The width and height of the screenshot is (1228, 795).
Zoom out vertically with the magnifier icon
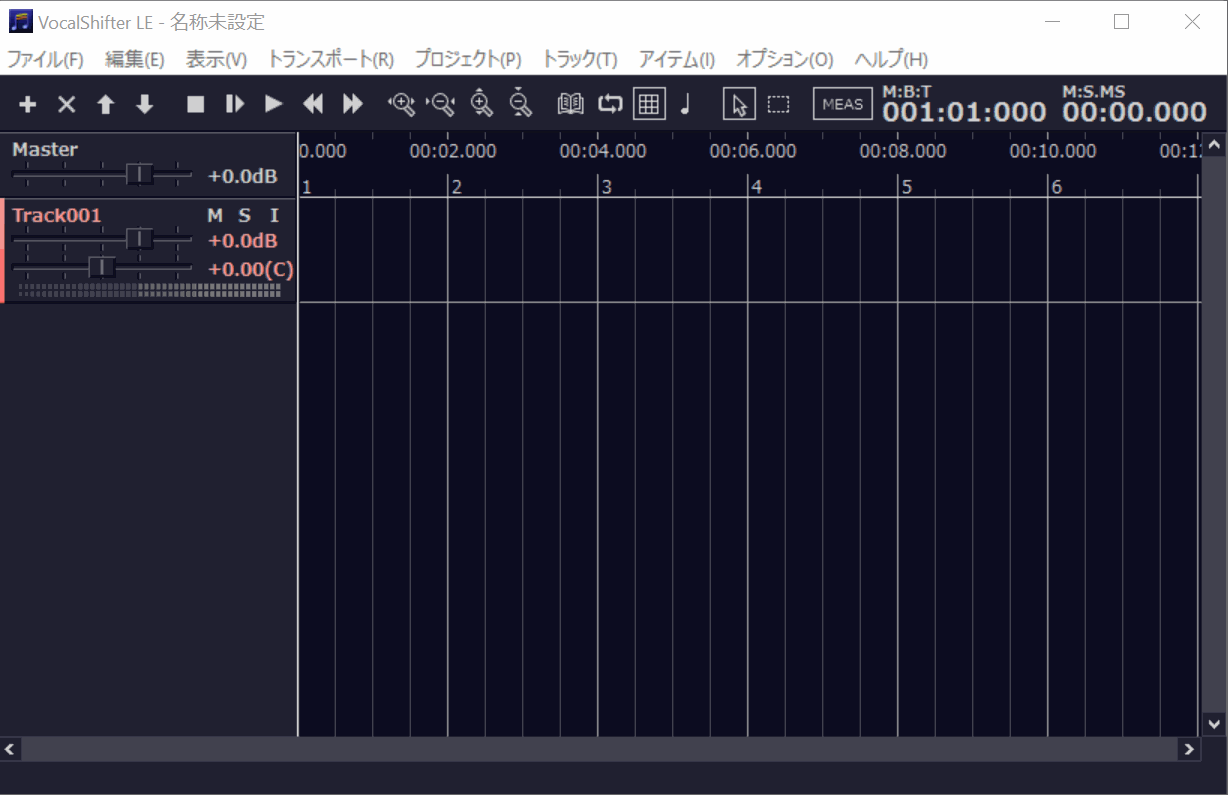(520, 104)
